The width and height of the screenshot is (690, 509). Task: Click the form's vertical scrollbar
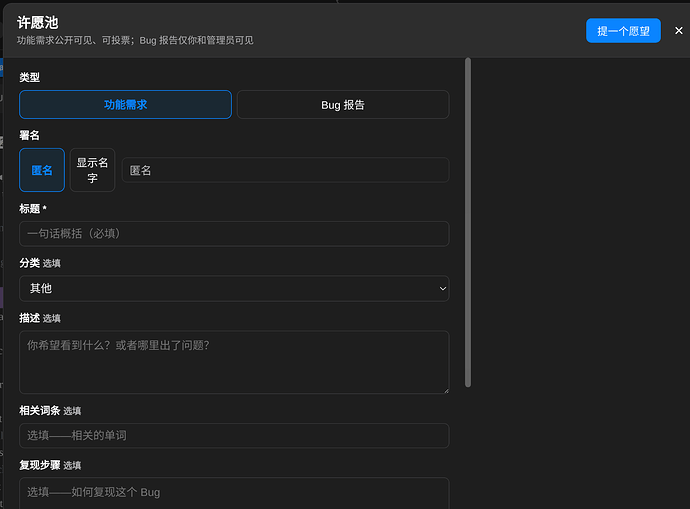point(468,223)
